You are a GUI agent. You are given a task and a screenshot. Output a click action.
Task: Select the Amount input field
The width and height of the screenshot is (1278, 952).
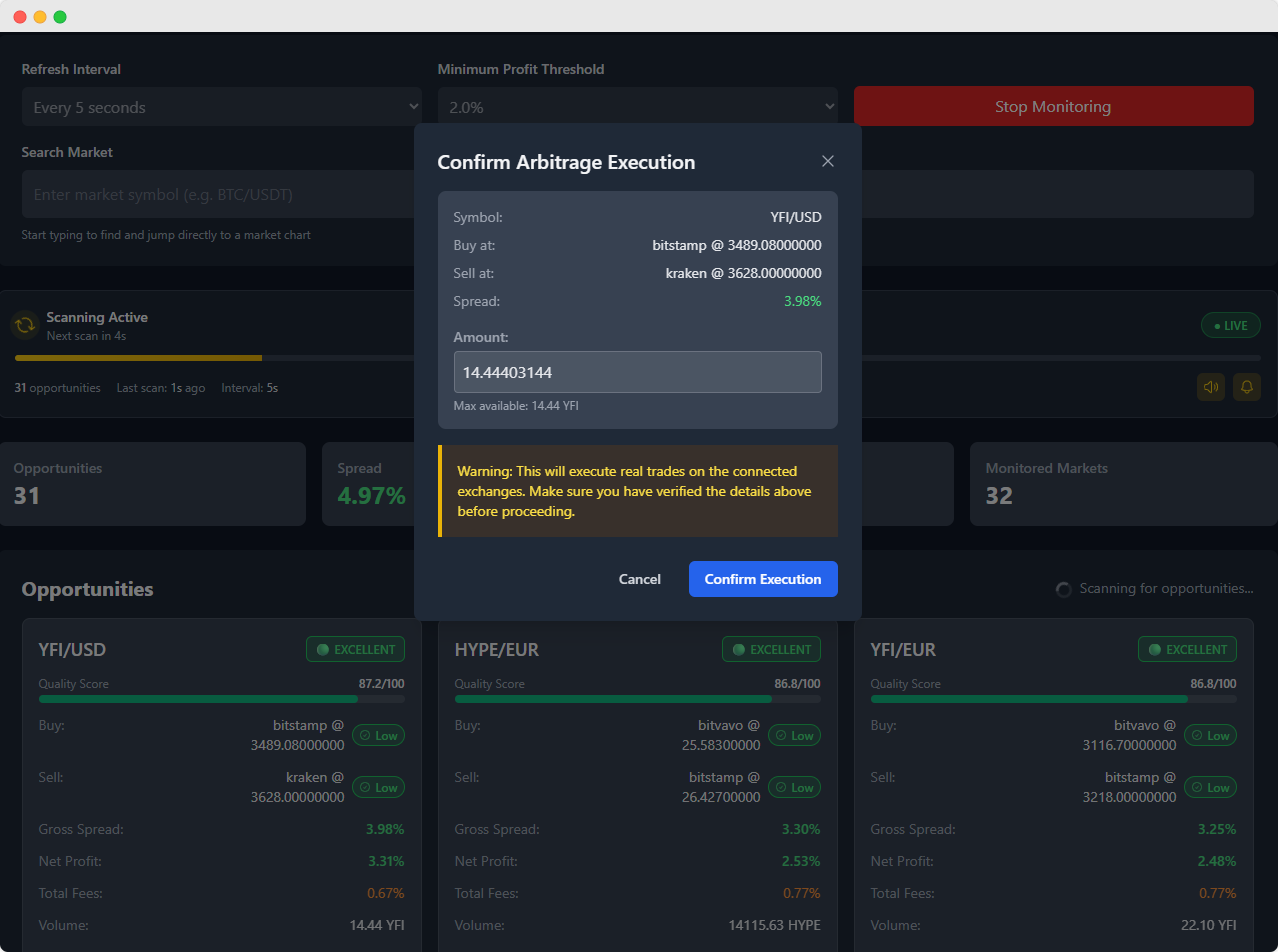(637, 371)
